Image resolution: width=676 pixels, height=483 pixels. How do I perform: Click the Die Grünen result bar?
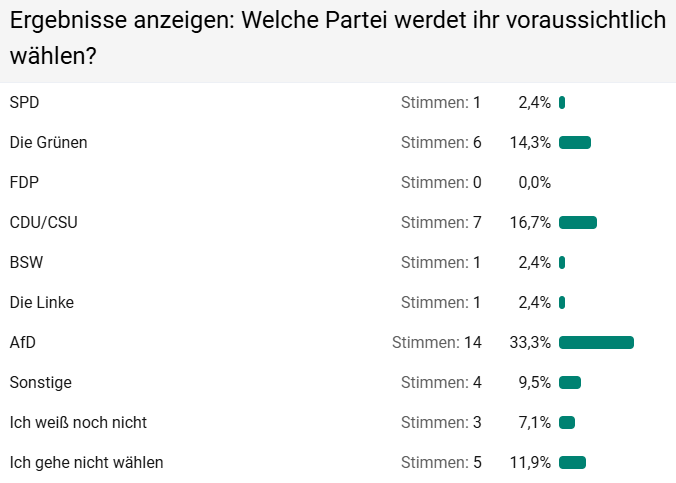[575, 142]
